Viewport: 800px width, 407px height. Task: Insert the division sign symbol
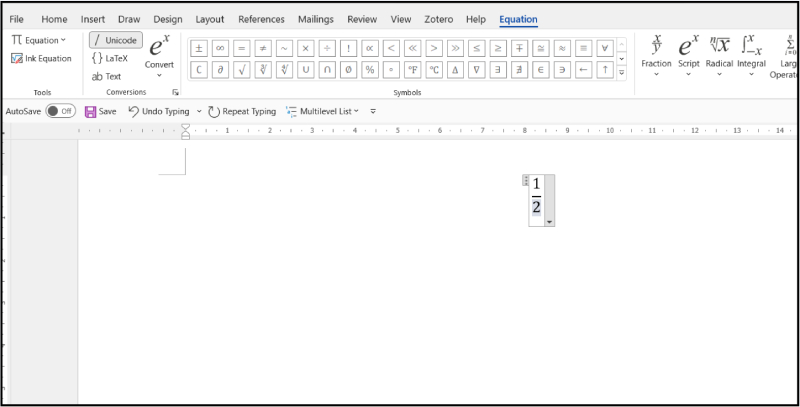[x=327, y=47]
